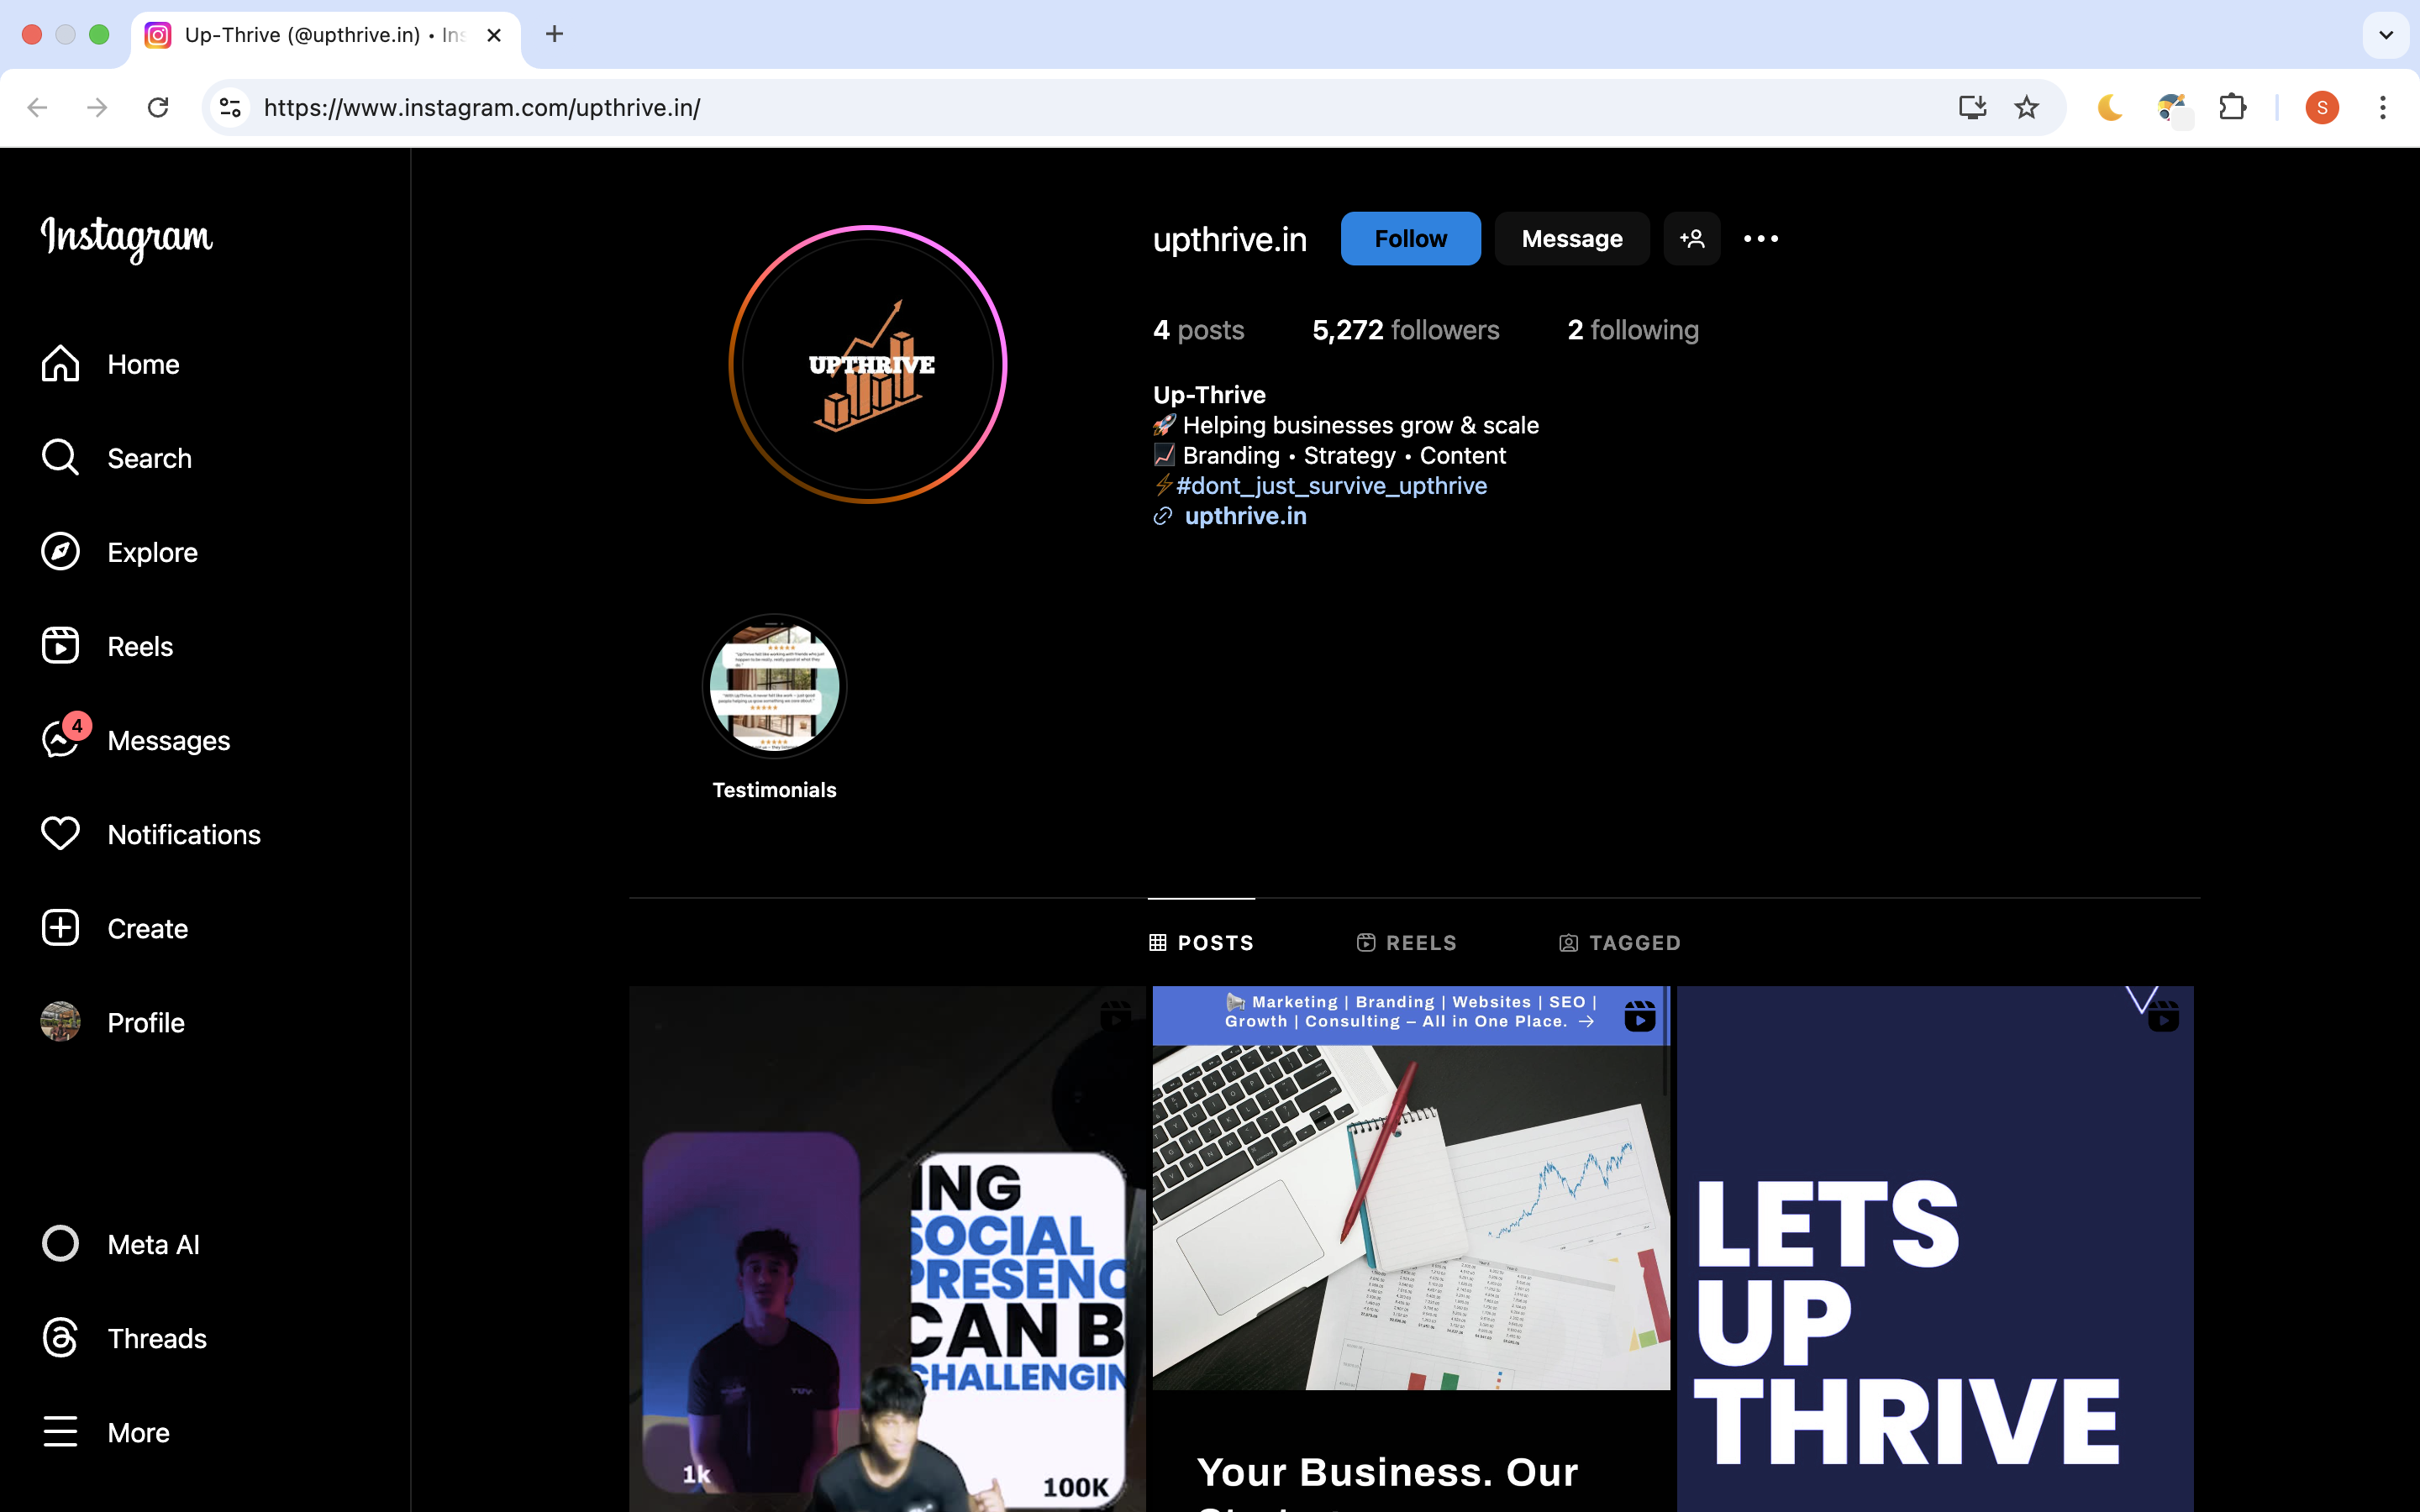This screenshot has height=1512, width=2420.
Task: Open the 'Your Business' laptop post
Action: tap(1411, 1249)
